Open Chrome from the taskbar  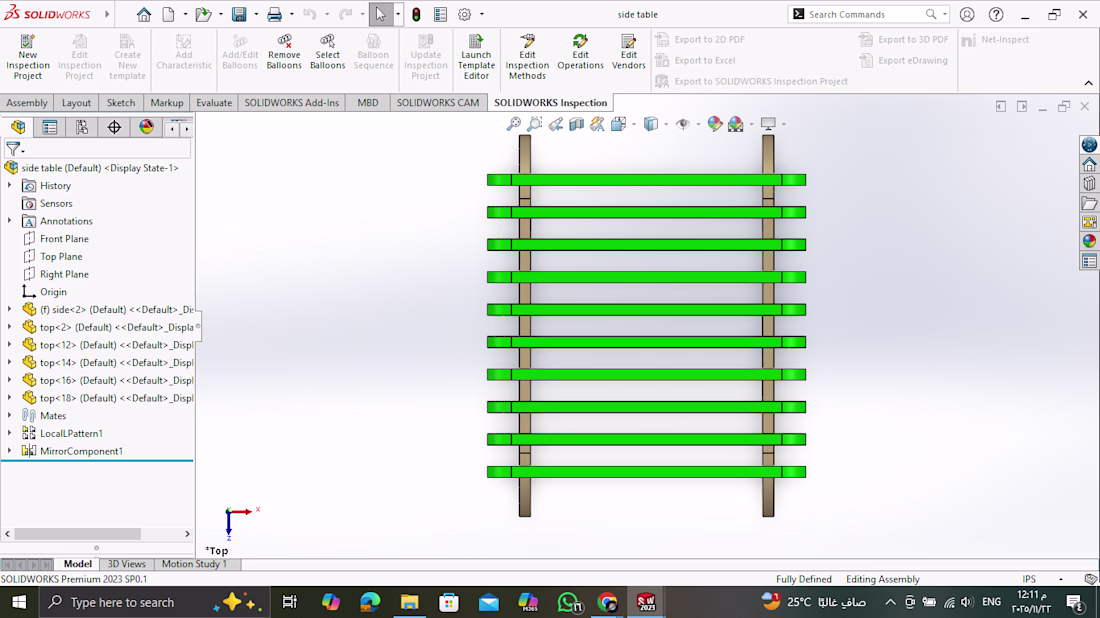[608, 602]
